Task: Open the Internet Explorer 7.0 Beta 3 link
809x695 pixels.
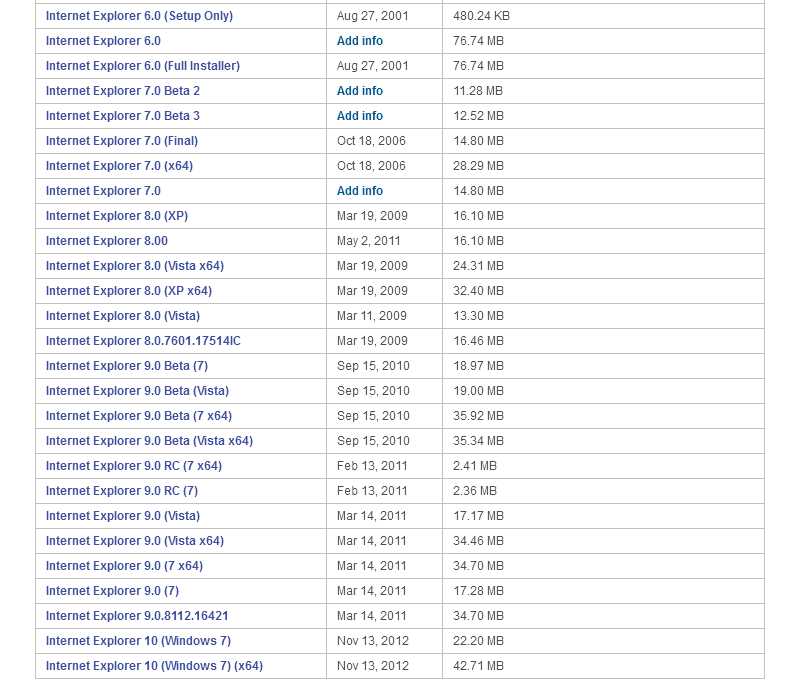Action: pyautogui.click(x=123, y=116)
